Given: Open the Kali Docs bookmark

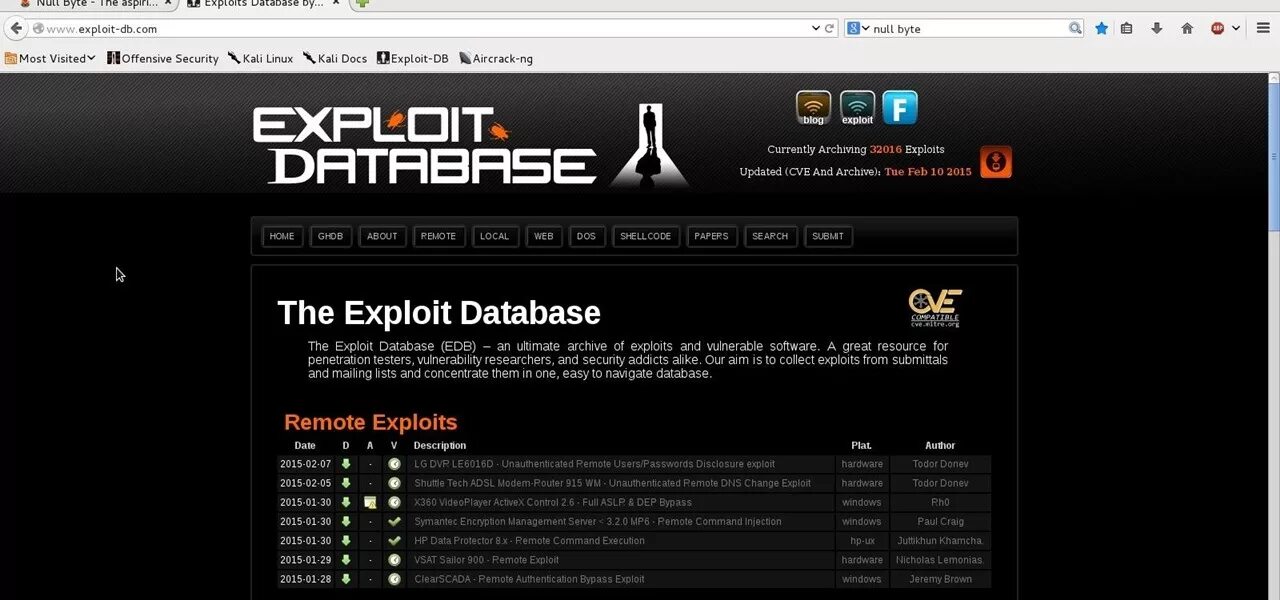Looking at the screenshot, I should pyautogui.click(x=335, y=58).
